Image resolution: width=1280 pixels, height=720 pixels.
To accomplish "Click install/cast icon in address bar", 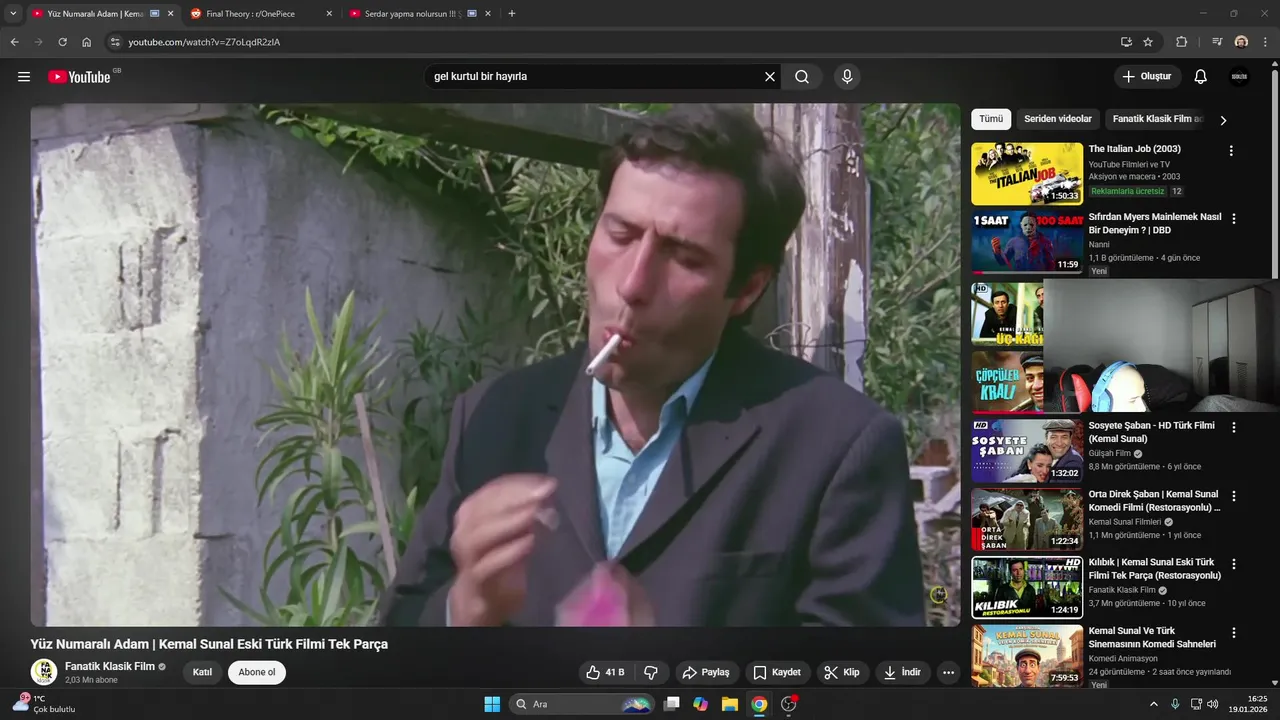I will [x=1126, y=42].
